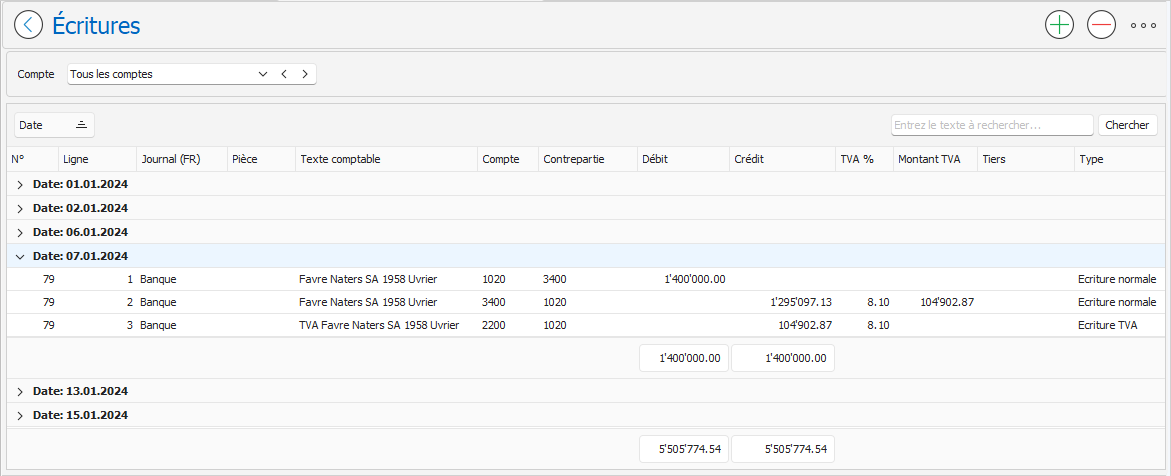Click TVA % 8.10 in line 3
The image size is (1171, 476).
(x=878, y=325)
